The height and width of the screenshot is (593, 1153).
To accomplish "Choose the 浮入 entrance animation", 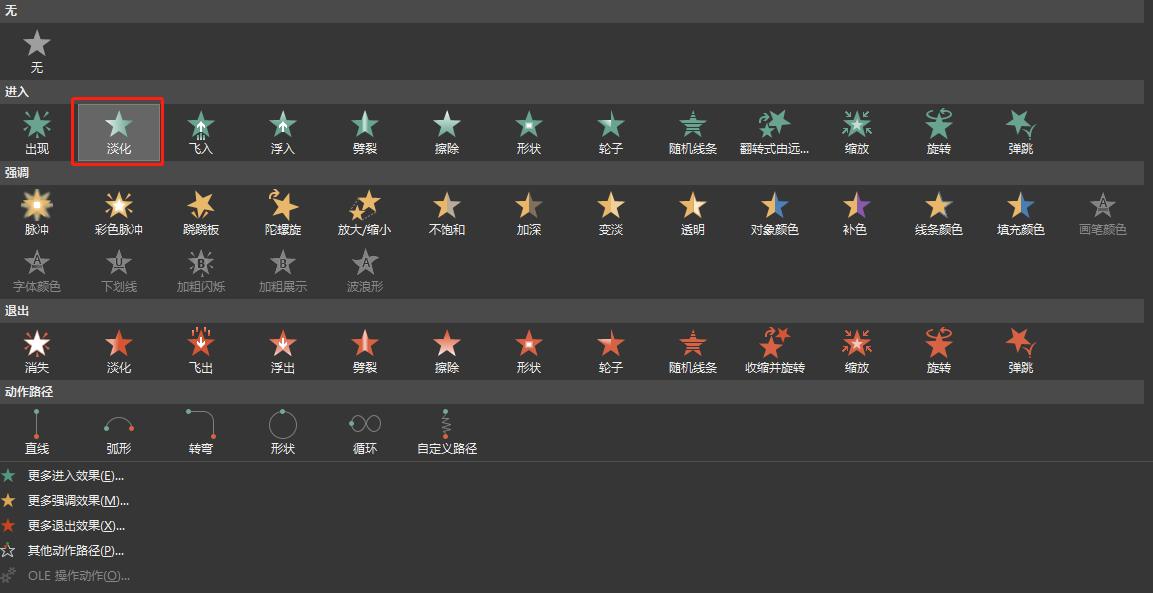I will click(282, 131).
